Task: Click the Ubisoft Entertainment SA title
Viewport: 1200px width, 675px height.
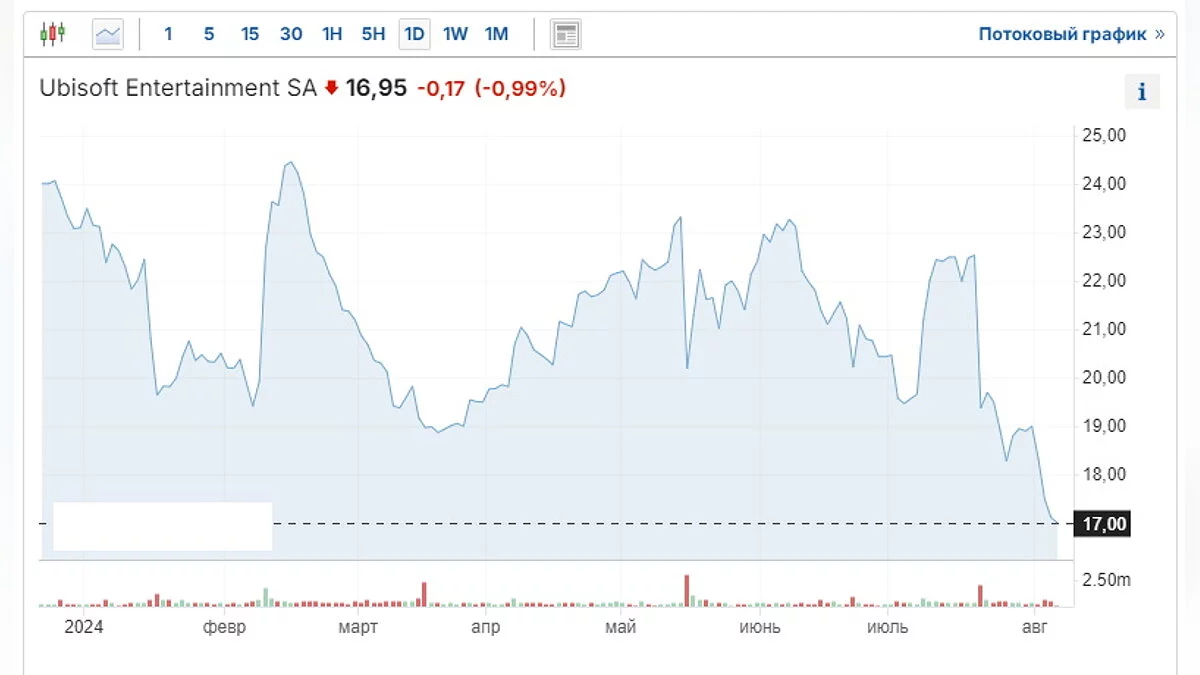Action: [178, 88]
